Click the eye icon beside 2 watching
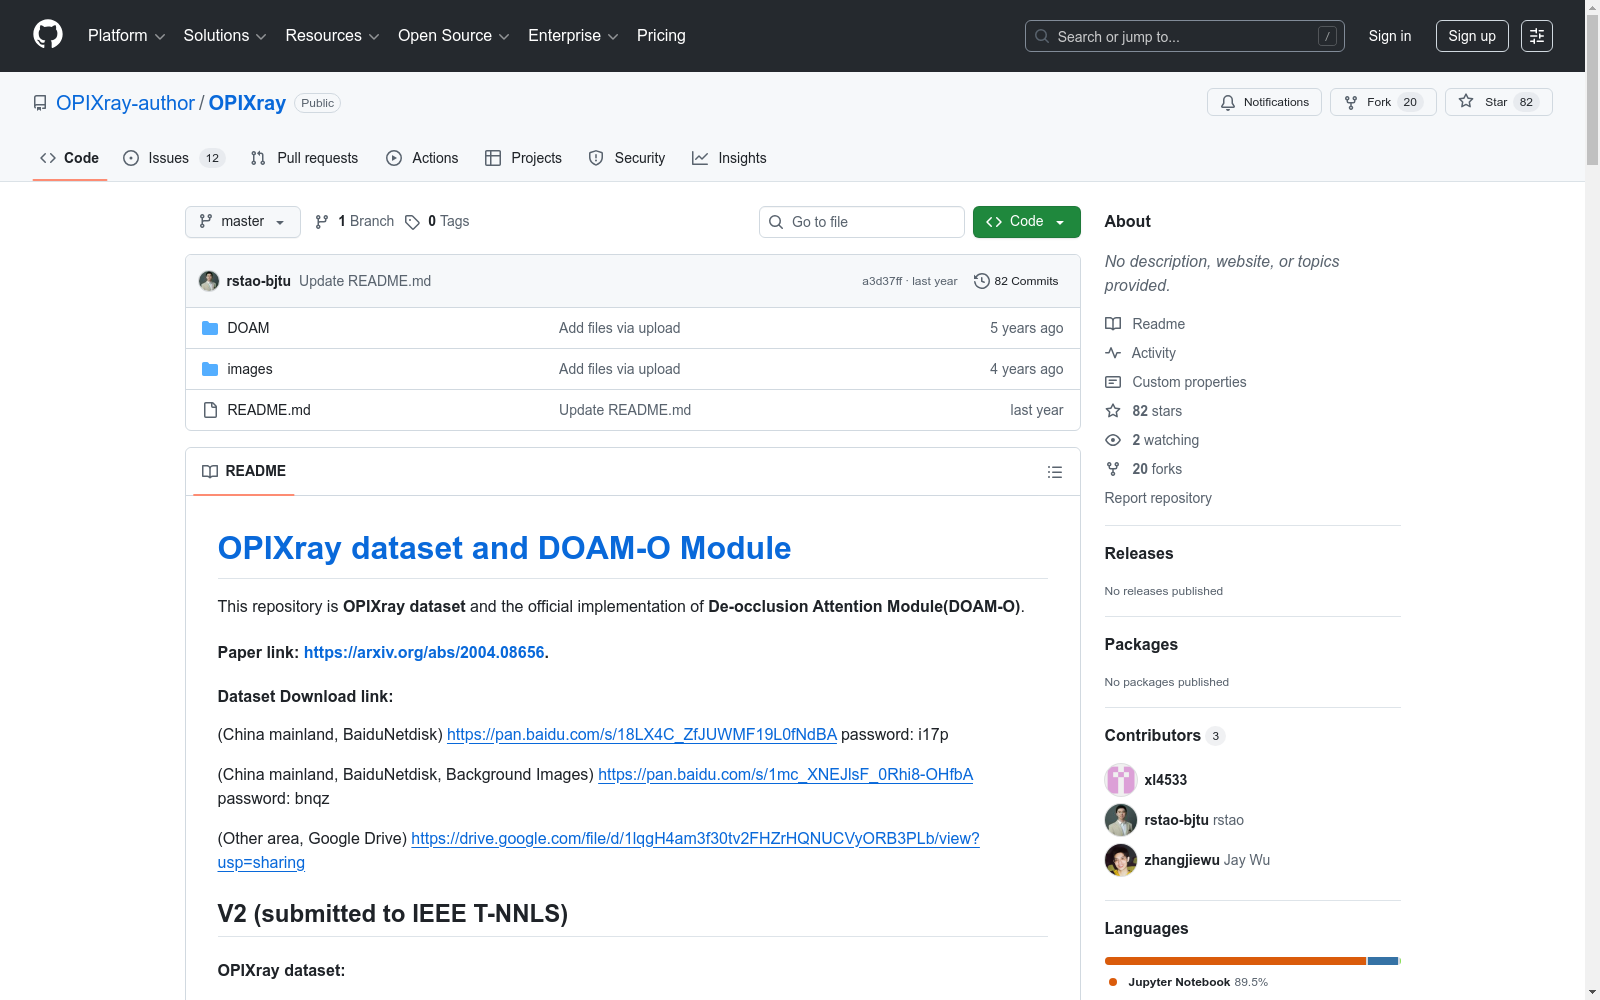The image size is (1600, 1000). (x=1113, y=440)
